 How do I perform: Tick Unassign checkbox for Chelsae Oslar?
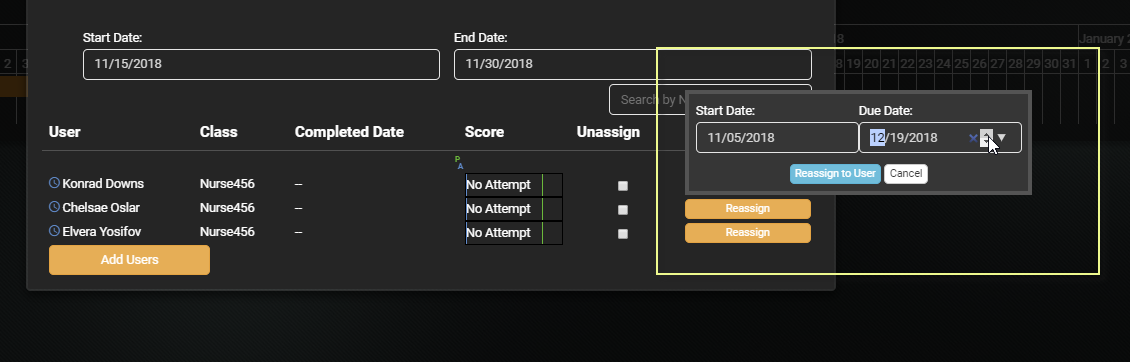(623, 210)
